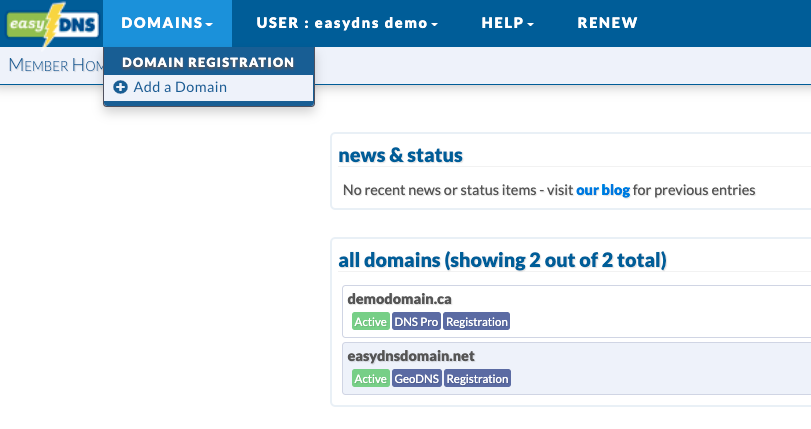
Task: Open the demodomain.ca domain
Action: 399,299
